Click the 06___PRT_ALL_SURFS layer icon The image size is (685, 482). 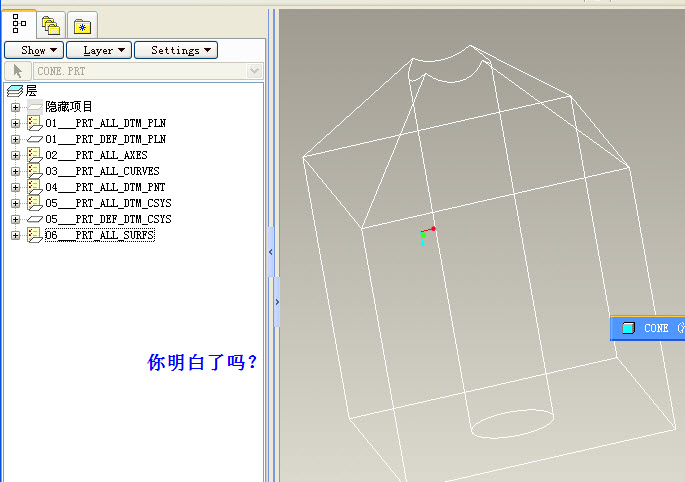click(x=35, y=236)
